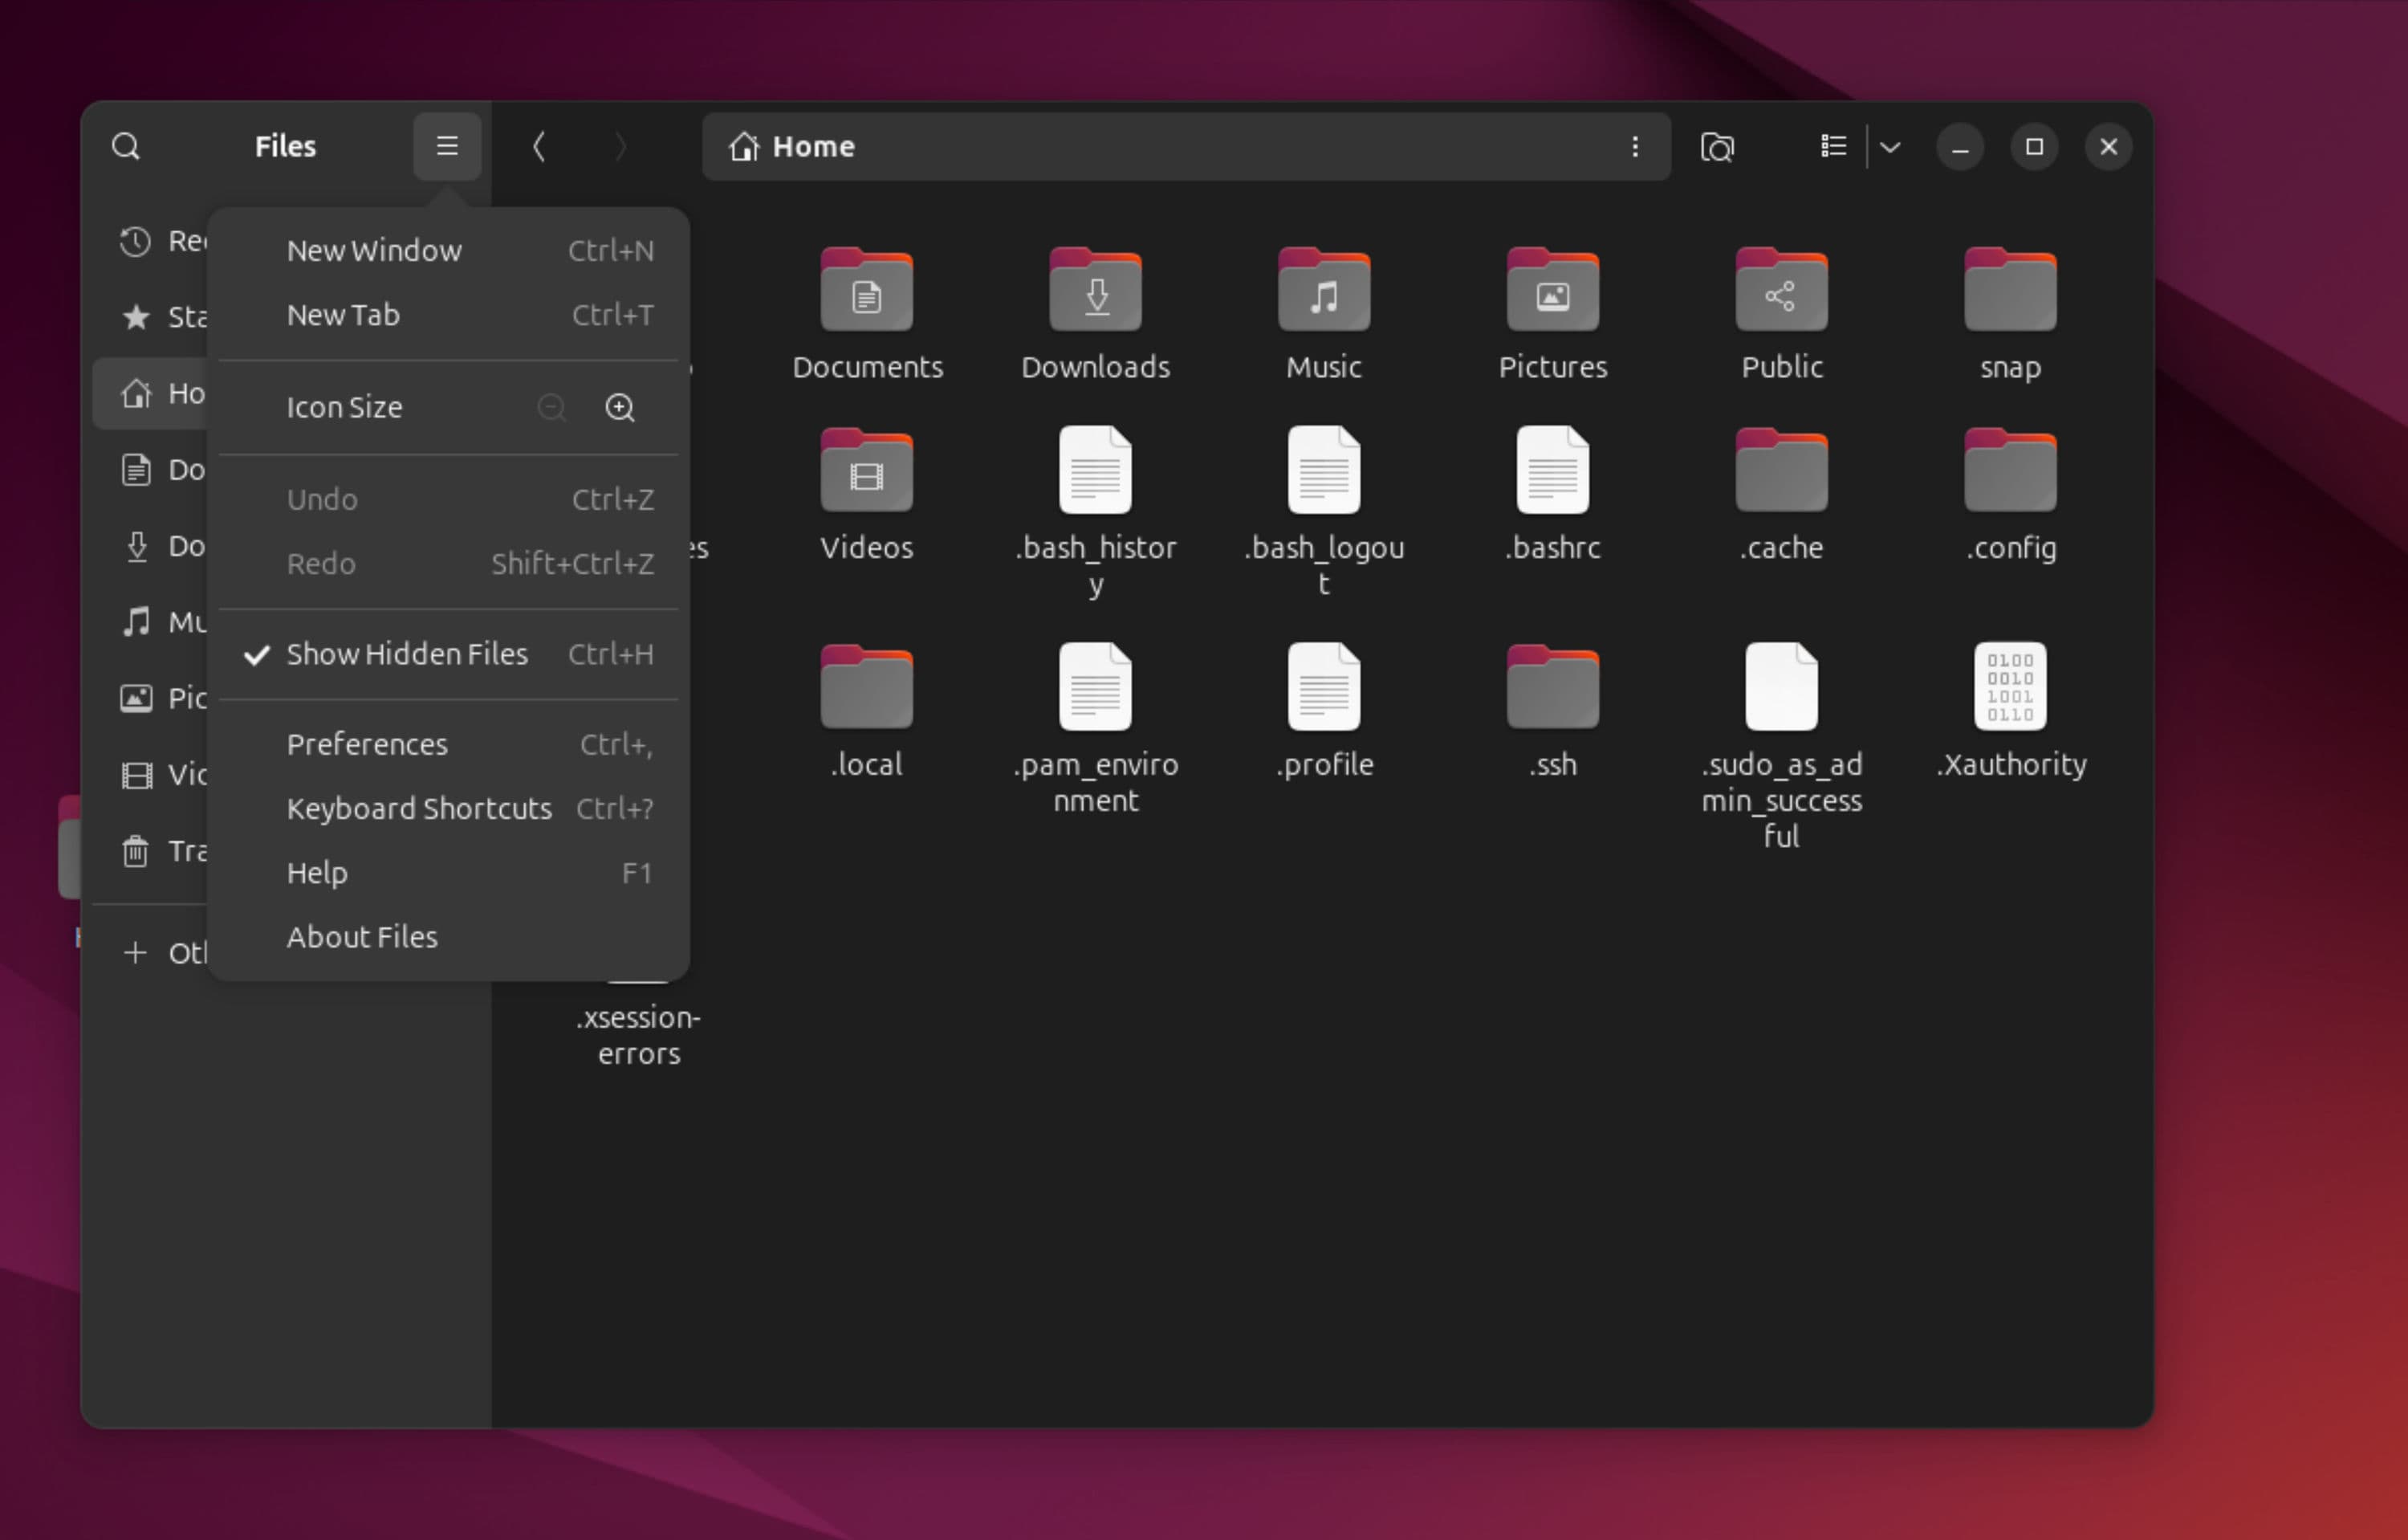Click the Home path bar button
Image resolution: width=2408 pixels, height=1540 pixels.
click(794, 147)
